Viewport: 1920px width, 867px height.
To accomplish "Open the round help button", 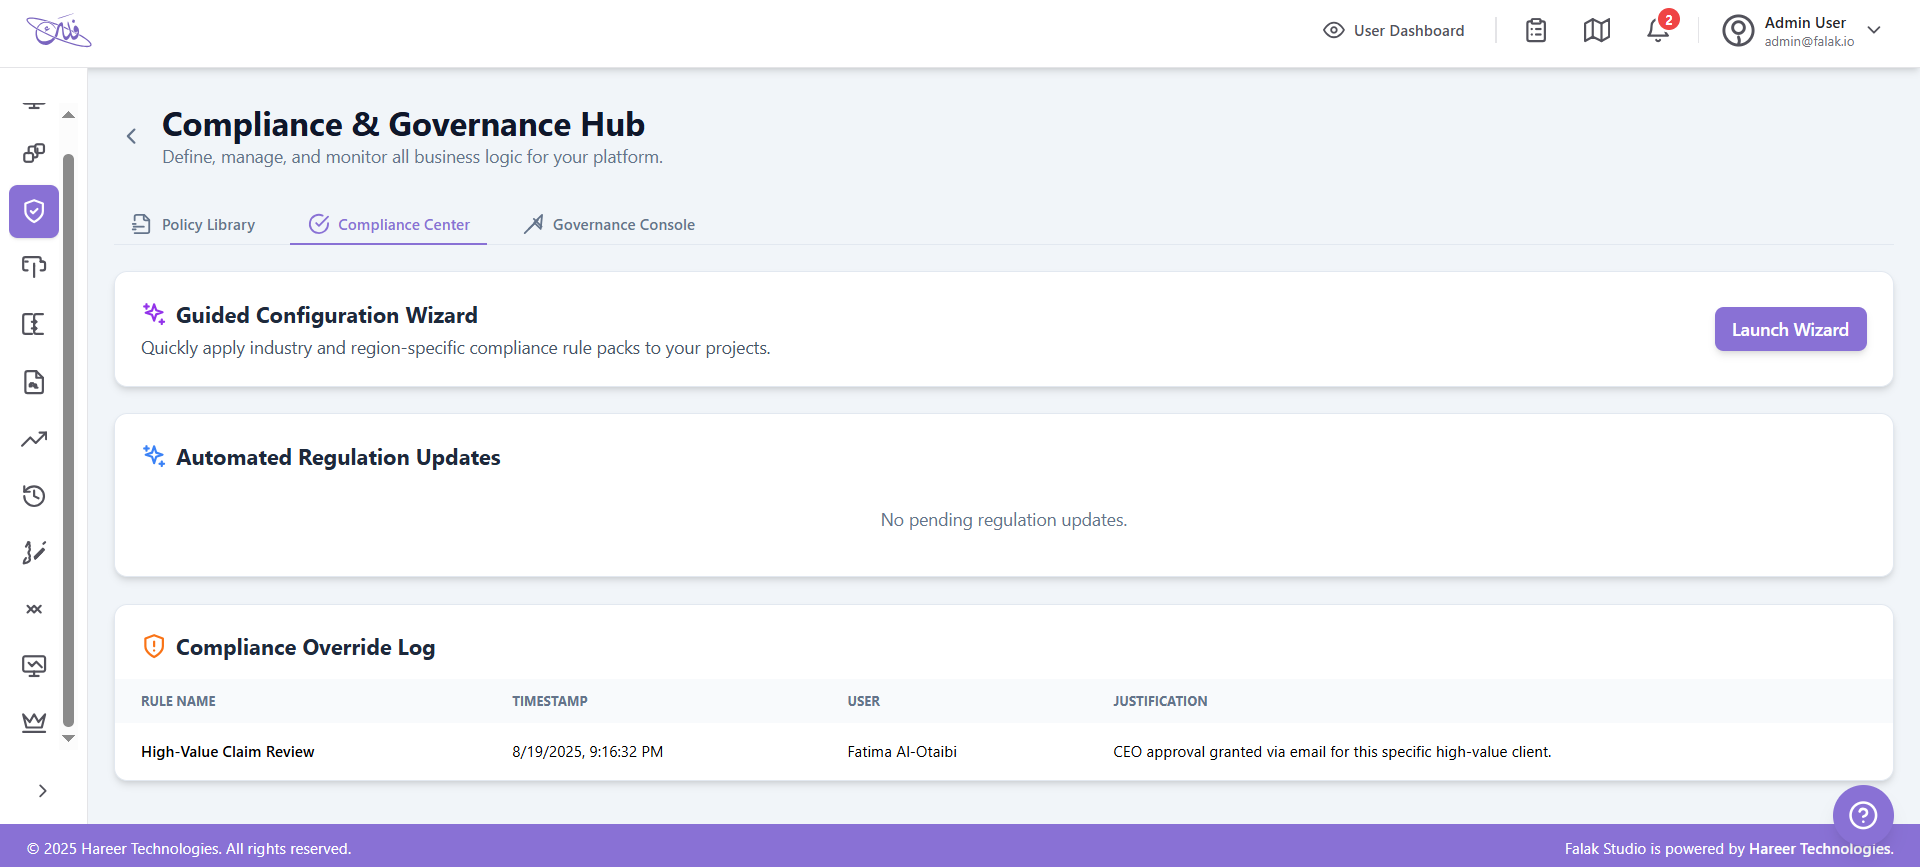I will click(1862, 815).
